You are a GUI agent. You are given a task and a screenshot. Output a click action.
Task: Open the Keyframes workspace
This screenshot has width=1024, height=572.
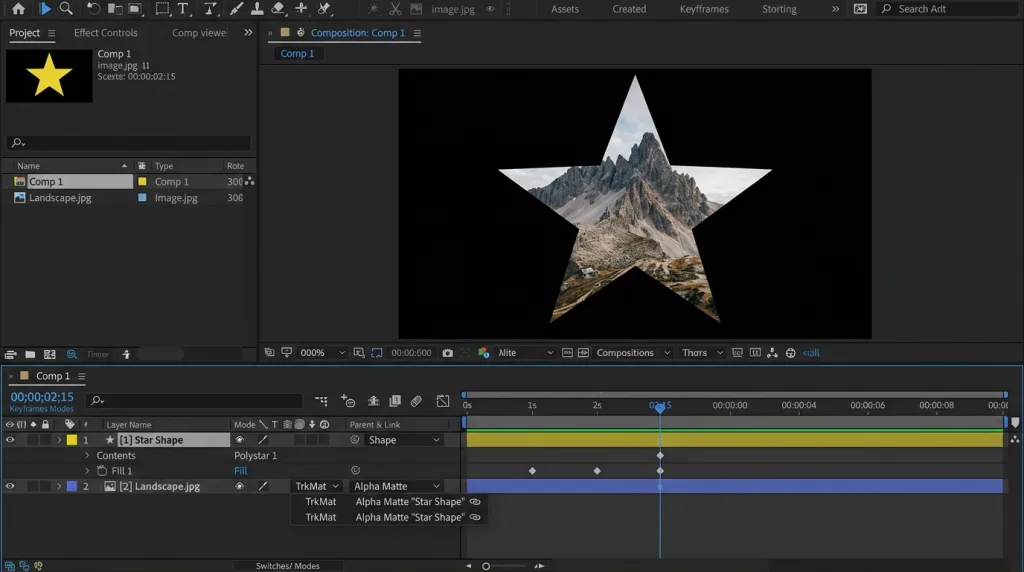click(704, 9)
